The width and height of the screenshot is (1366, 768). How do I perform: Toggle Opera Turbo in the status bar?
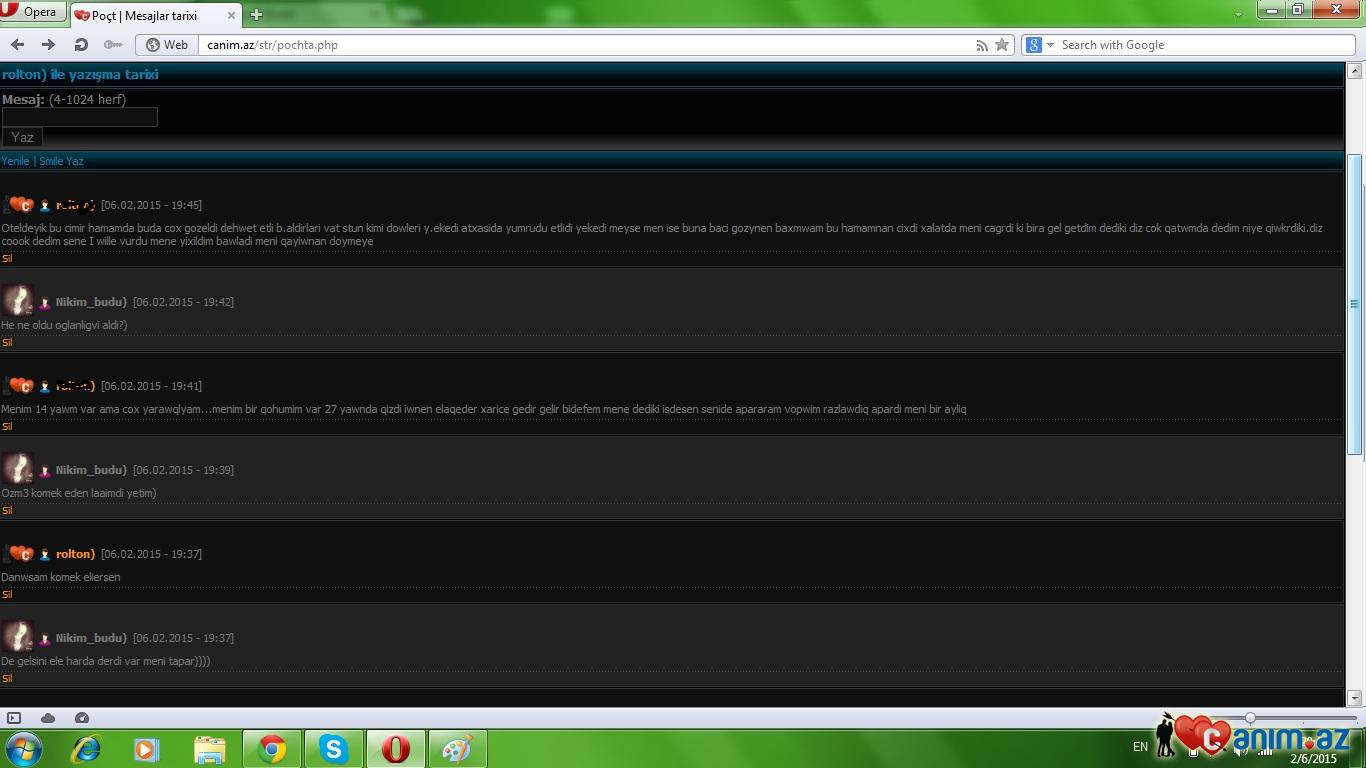[x=82, y=718]
